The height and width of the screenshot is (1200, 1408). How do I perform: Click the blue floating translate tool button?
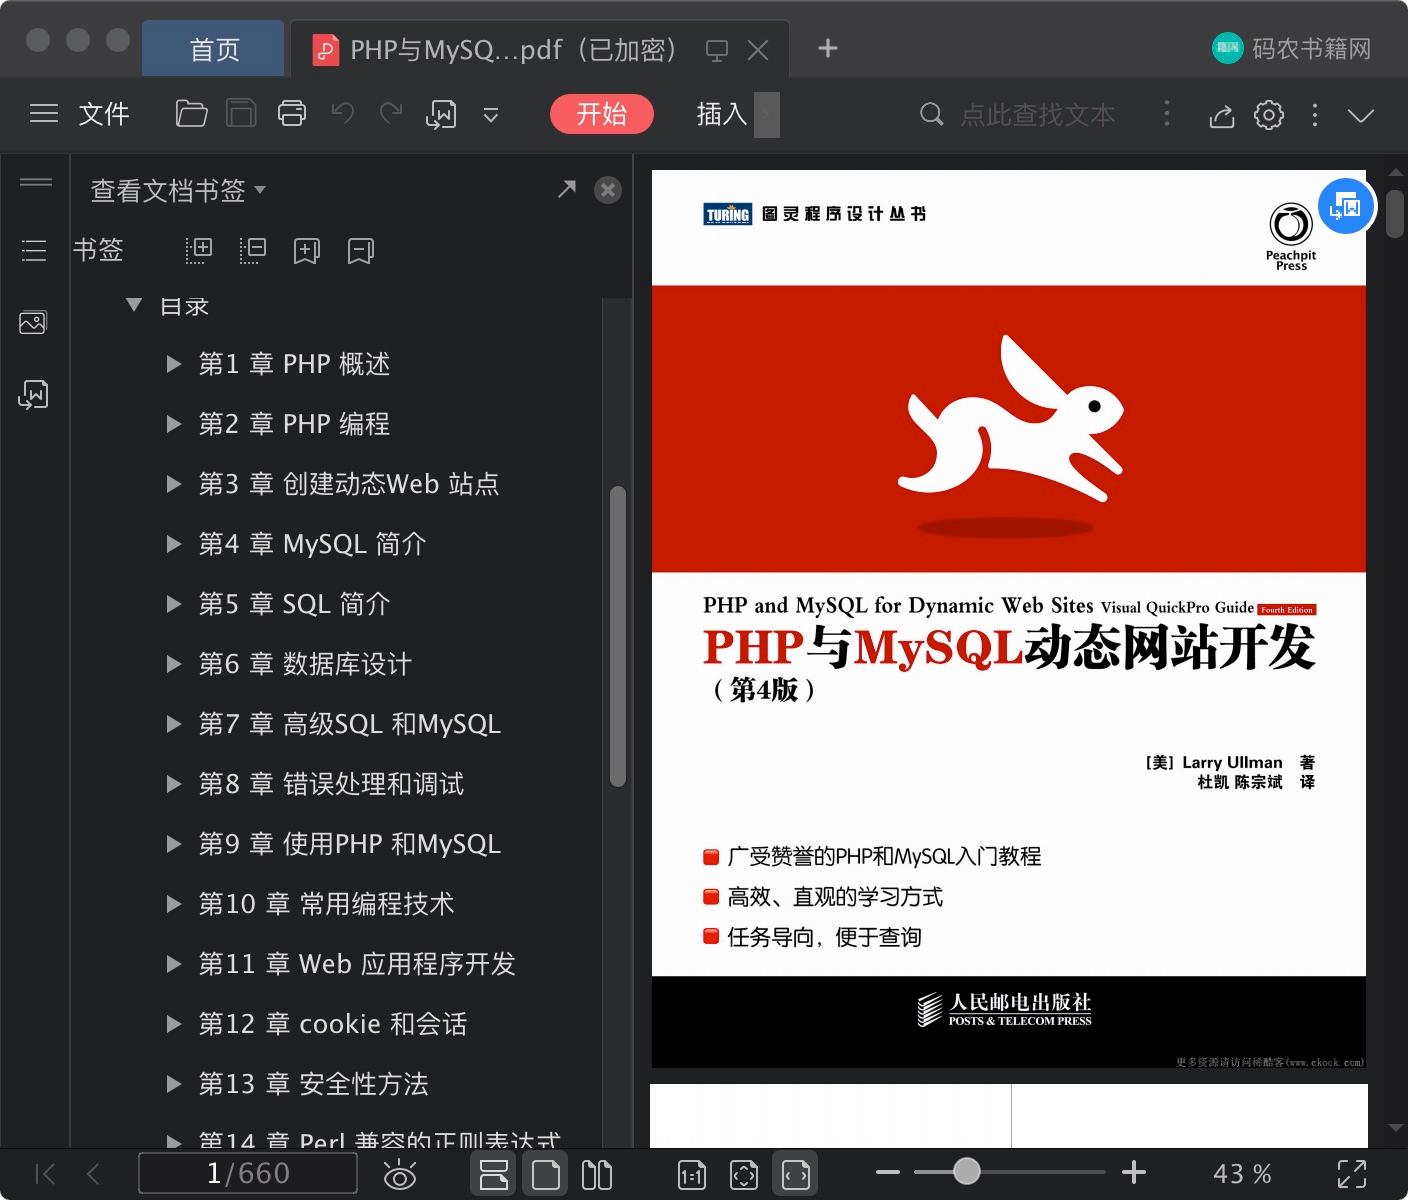[x=1346, y=206]
